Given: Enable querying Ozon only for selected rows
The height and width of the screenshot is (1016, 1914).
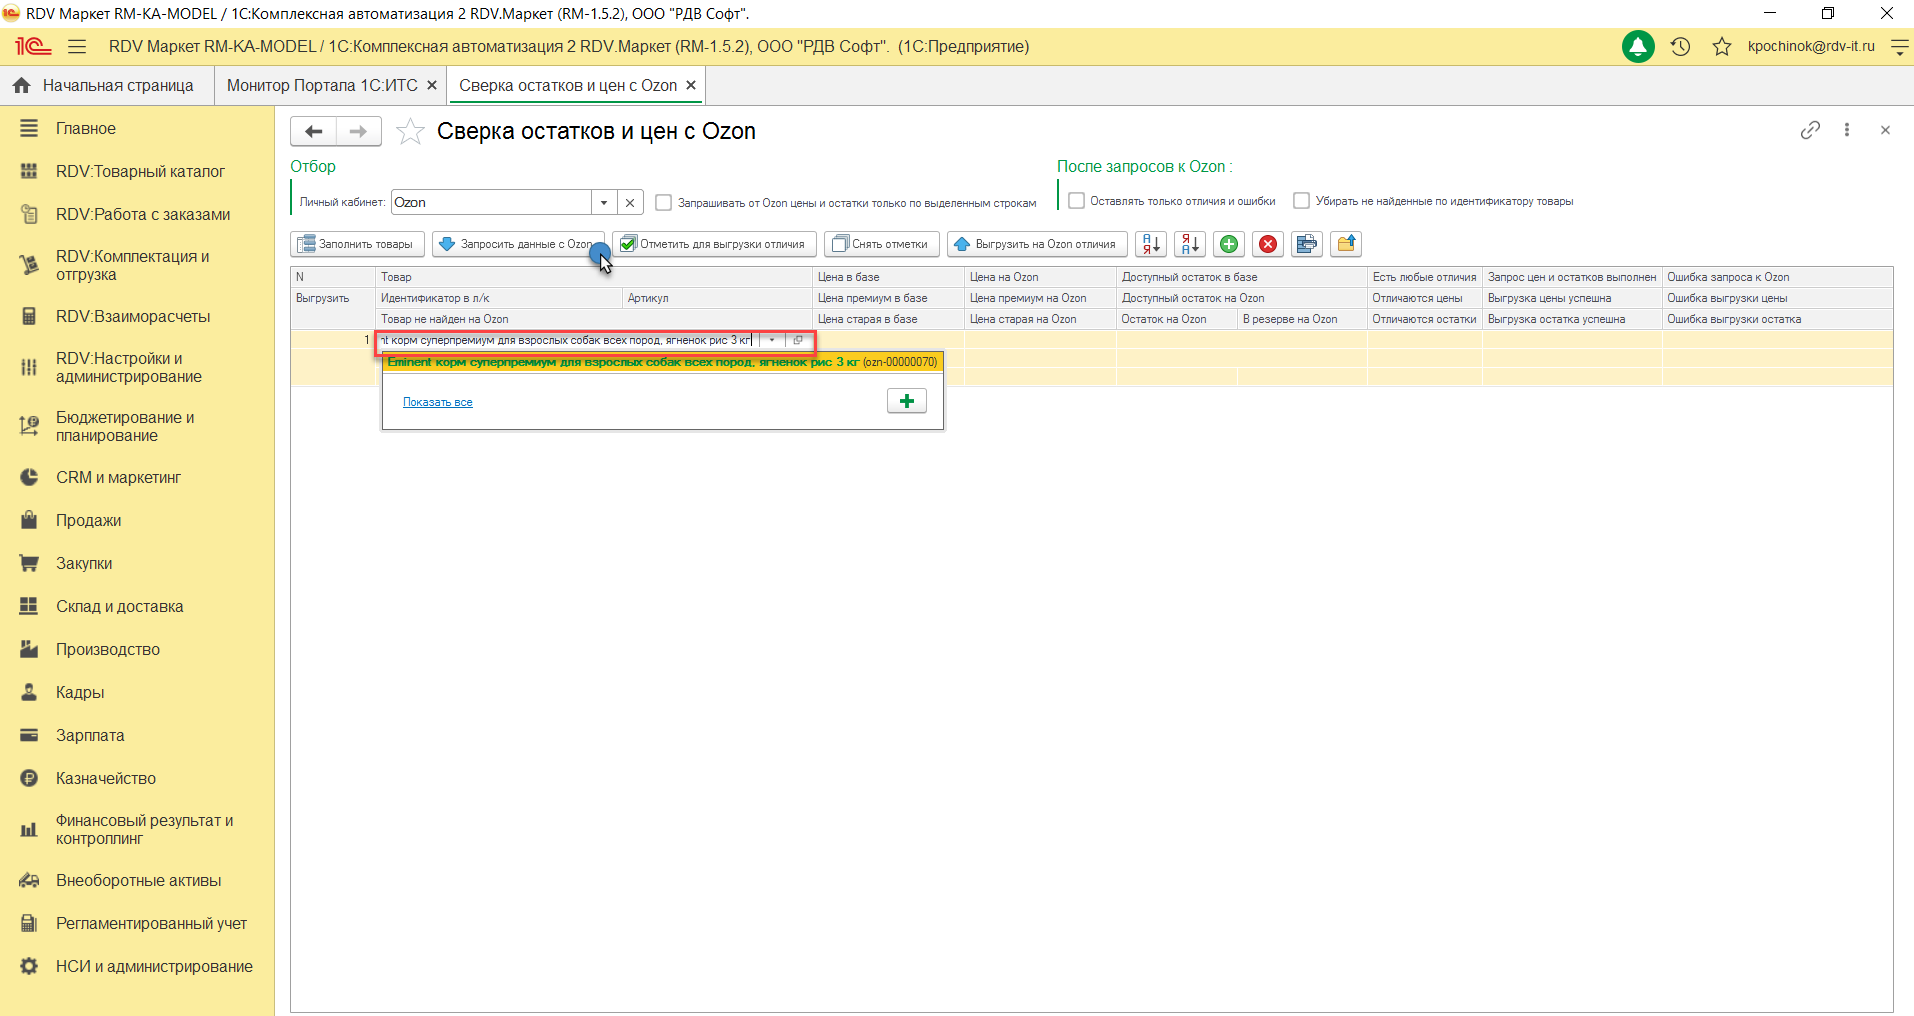Looking at the screenshot, I should click(663, 203).
